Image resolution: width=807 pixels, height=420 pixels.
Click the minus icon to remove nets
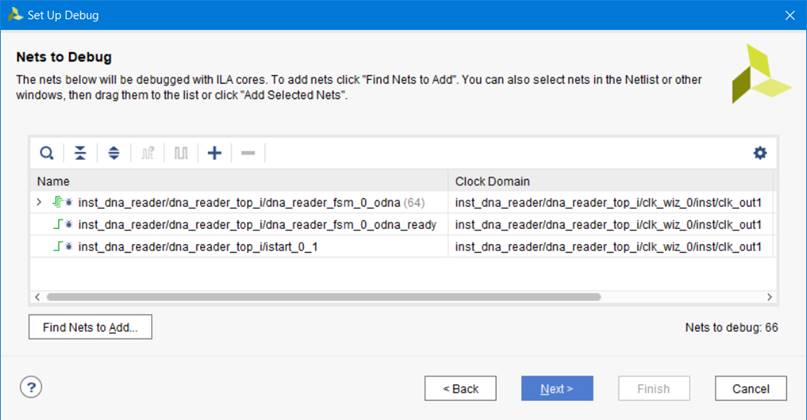click(x=248, y=153)
